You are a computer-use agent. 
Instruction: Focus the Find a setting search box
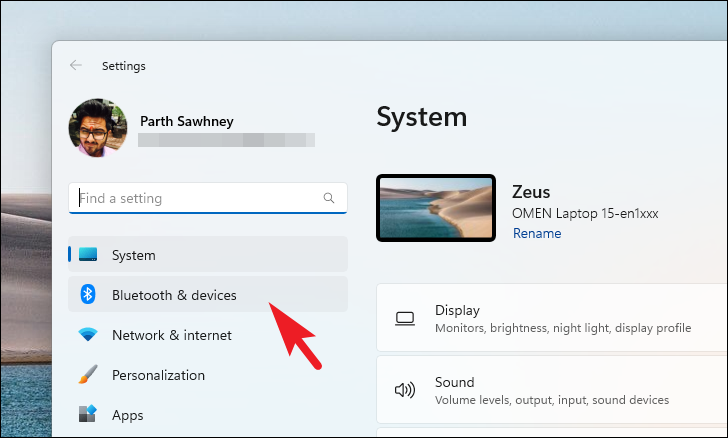point(208,198)
